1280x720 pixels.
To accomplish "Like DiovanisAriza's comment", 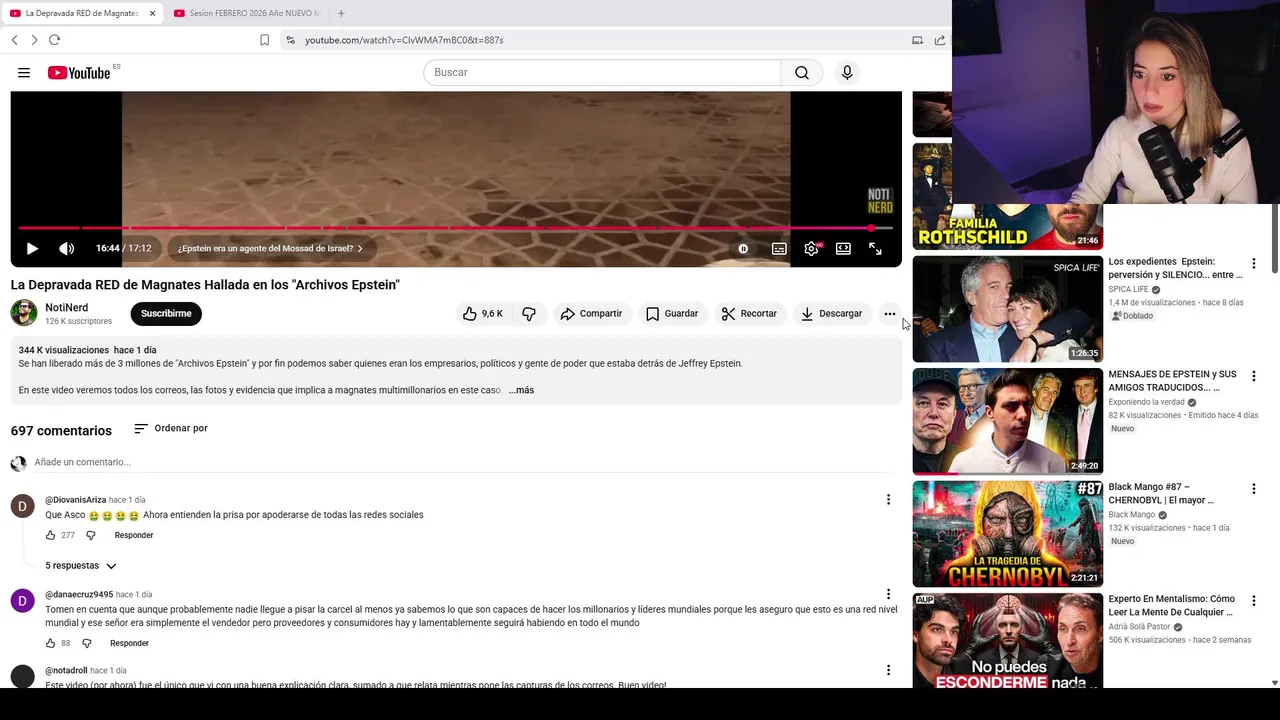I will click(50, 535).
